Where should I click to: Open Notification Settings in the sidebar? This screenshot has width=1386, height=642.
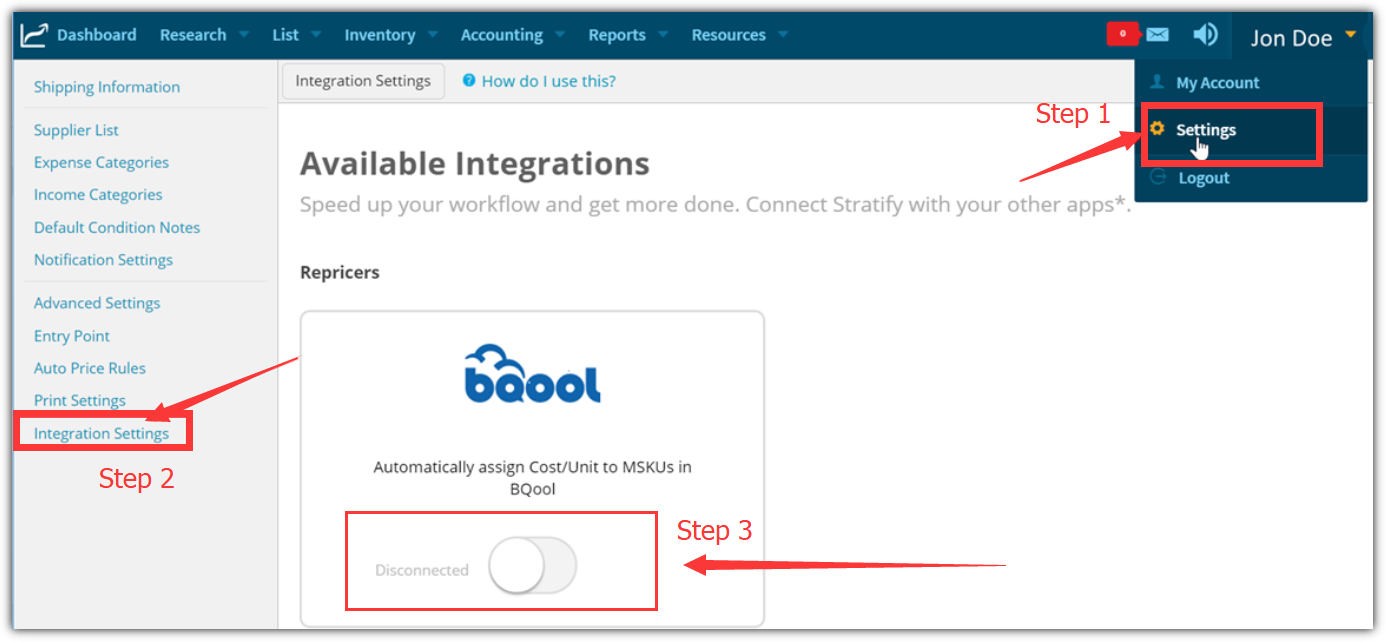103,260
